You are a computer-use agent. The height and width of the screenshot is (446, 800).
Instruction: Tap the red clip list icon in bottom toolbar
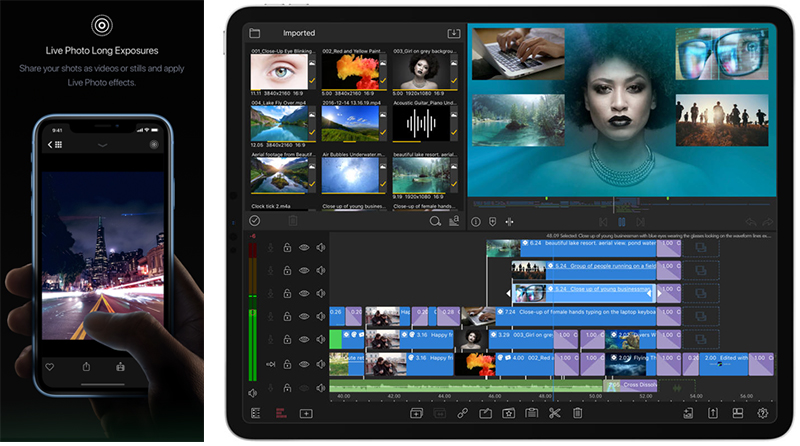click(x=281, y=413)
